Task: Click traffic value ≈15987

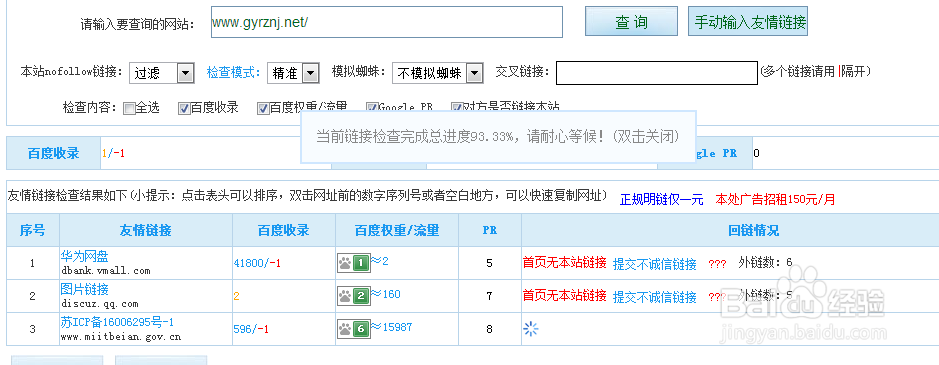Action: 391,327
